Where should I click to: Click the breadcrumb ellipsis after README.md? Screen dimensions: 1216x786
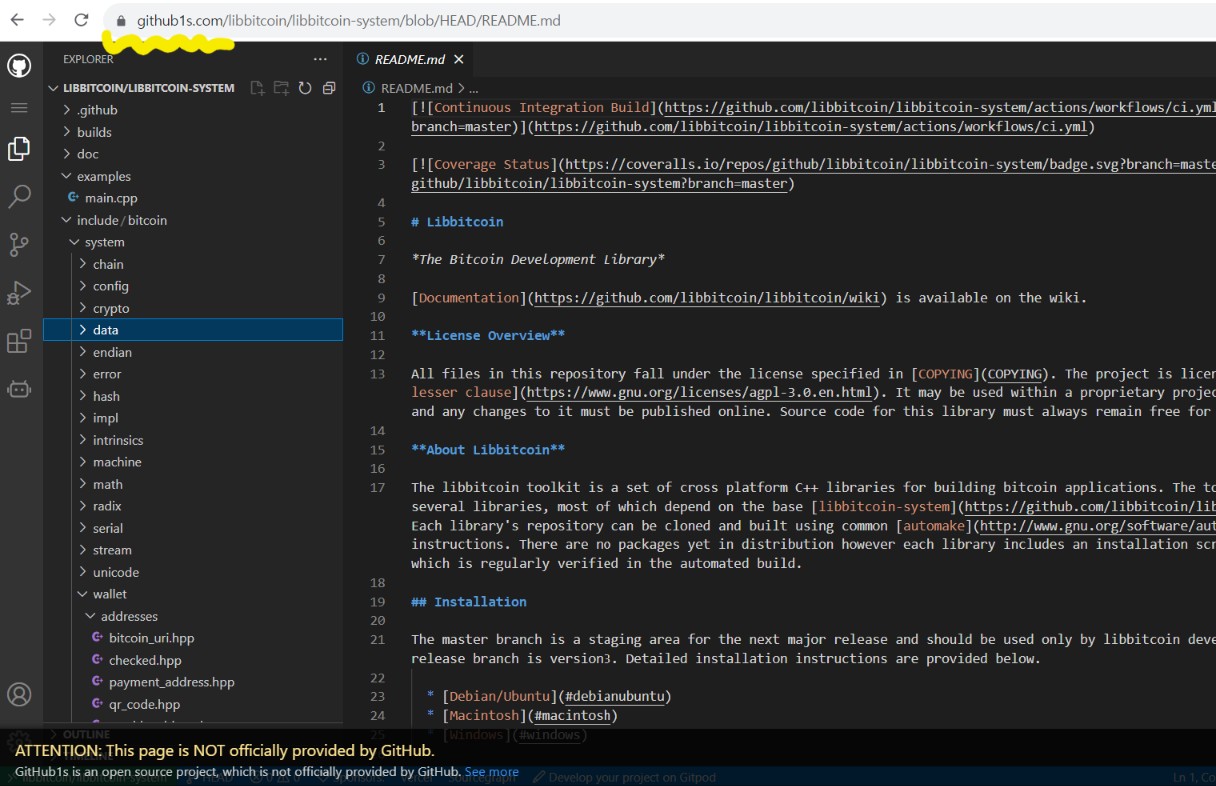474,88
